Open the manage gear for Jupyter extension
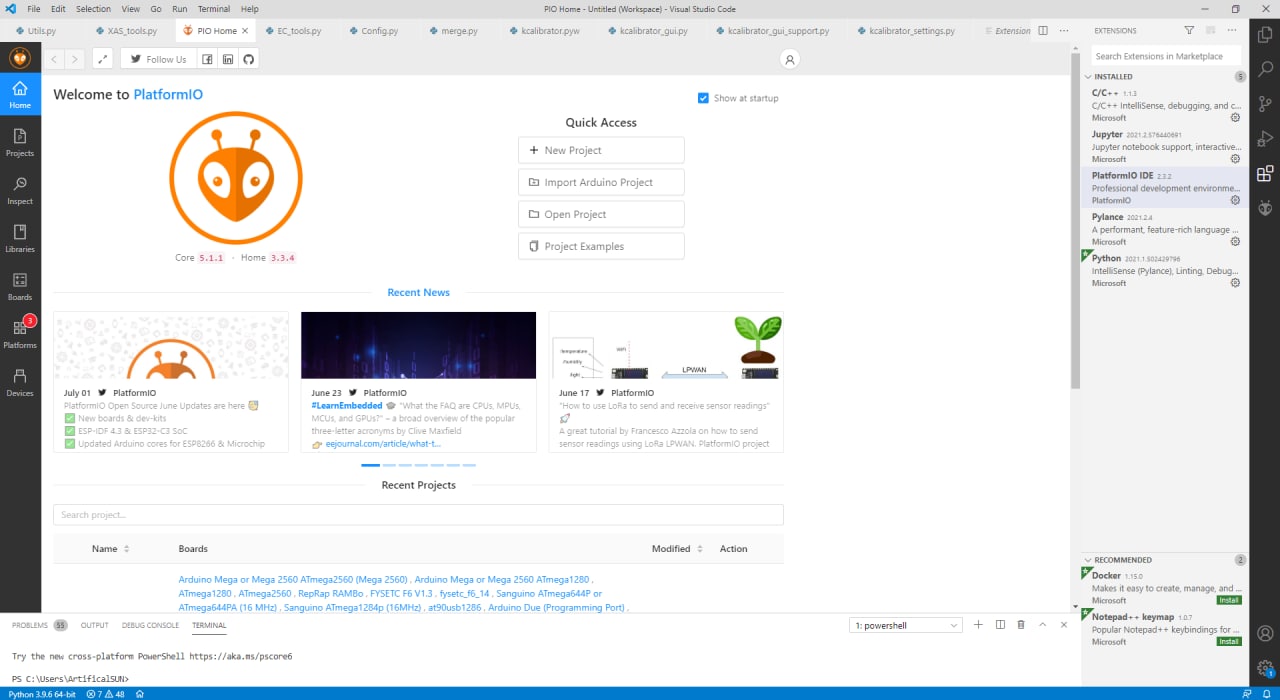Screen dimensions: 1280x700 pyautogui.click(x=1235, y=159)
